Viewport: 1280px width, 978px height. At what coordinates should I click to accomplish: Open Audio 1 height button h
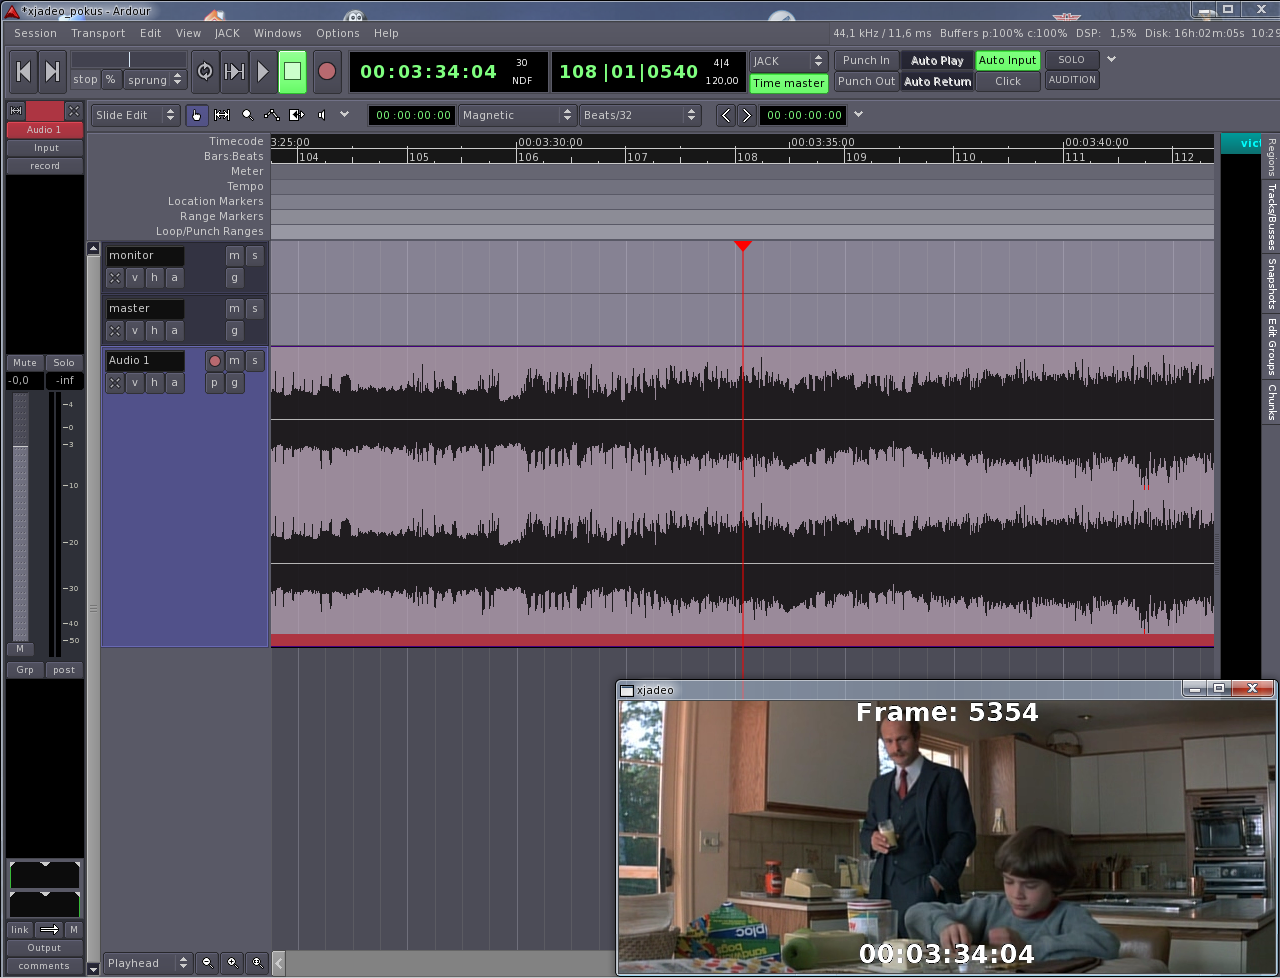[x=155, y=382]
